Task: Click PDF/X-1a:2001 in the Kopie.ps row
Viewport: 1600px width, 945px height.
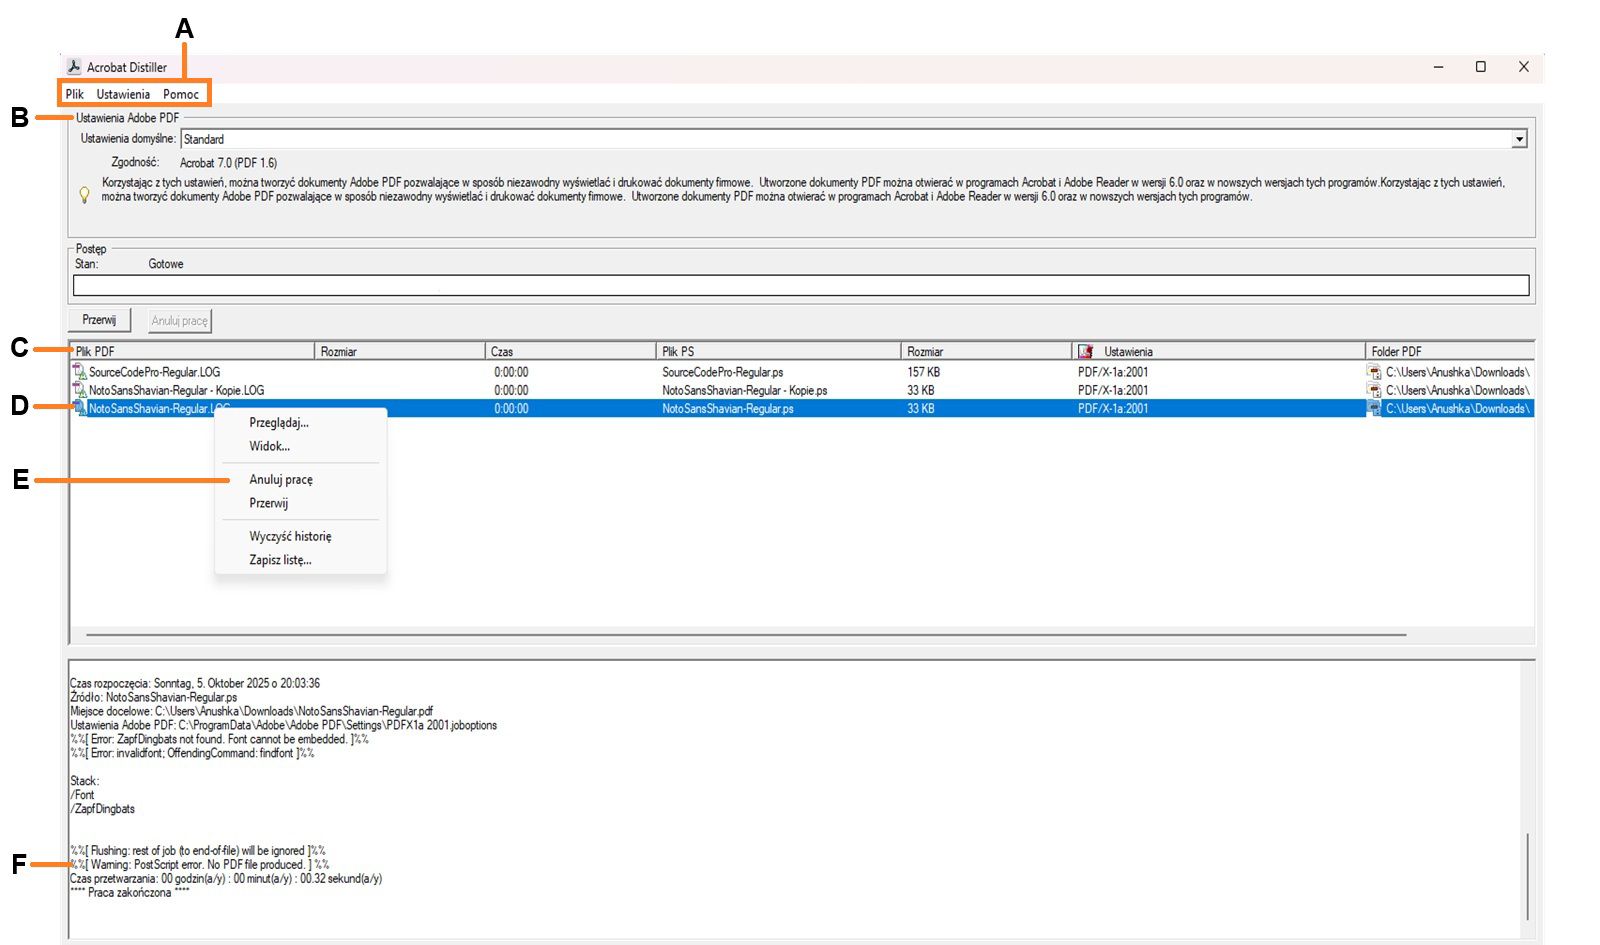Action: pos(1113,390)
